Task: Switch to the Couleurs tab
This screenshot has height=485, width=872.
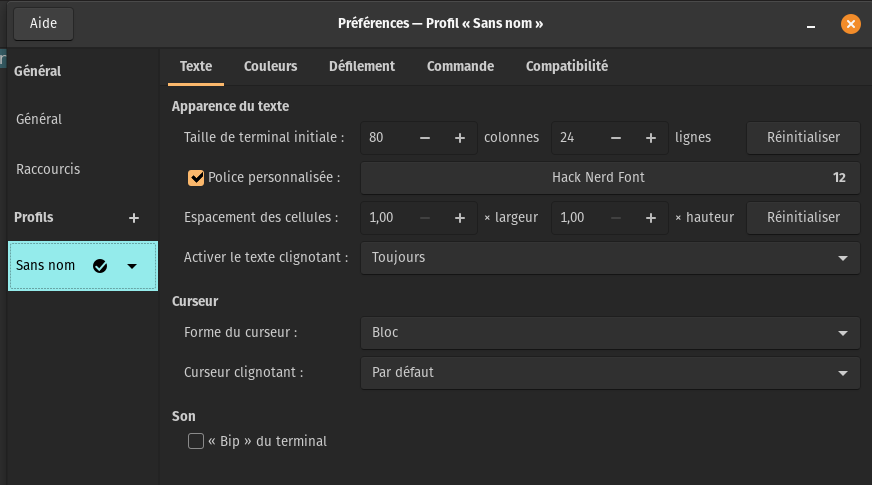Action: click(270, 66)
